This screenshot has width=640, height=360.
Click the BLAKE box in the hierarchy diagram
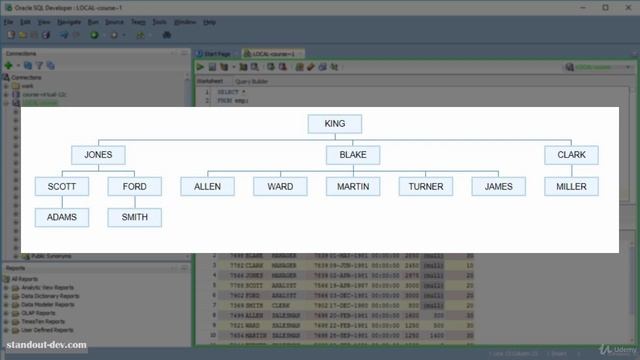(x=353, y=155)
